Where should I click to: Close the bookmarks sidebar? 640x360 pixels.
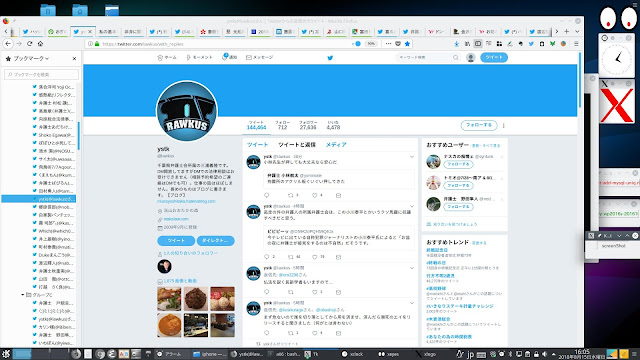point(74,58)
